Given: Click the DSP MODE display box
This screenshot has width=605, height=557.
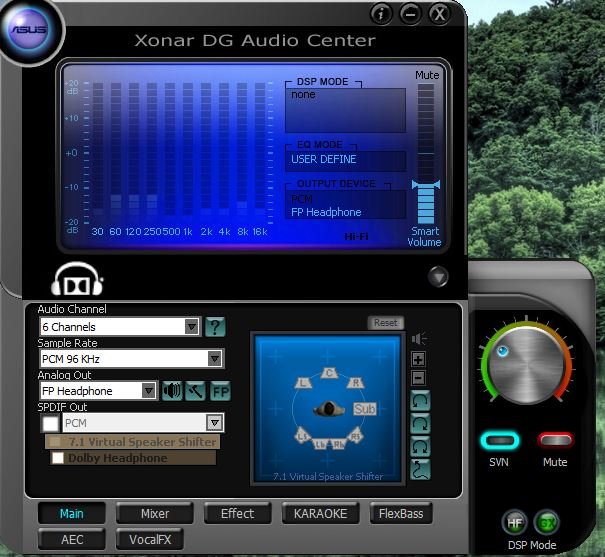Looking at the screenshot, I should 345,110.
